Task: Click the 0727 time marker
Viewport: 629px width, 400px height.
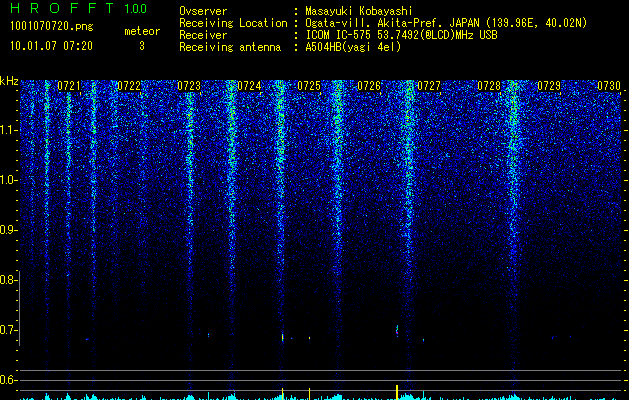Action: [x=429, y=86]
